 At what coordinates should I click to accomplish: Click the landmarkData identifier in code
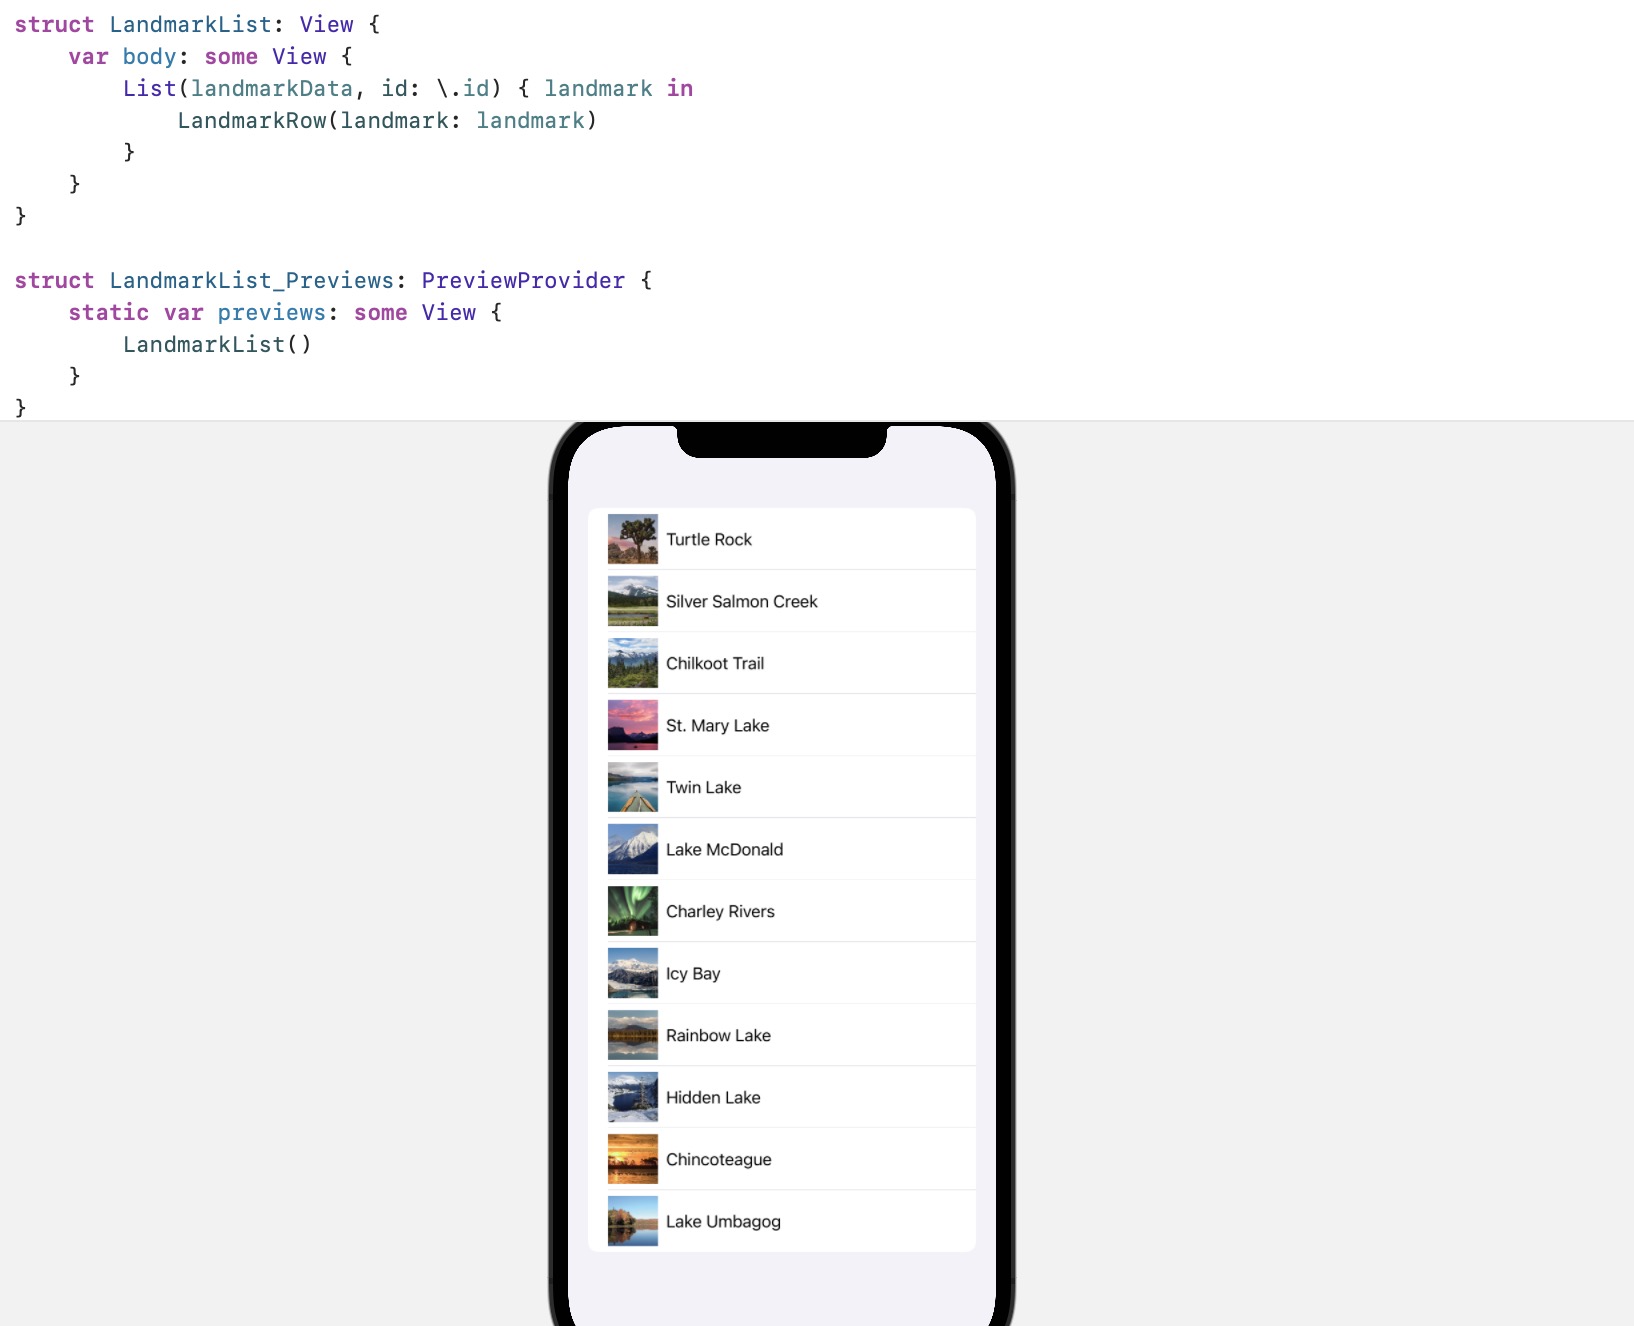272,88
